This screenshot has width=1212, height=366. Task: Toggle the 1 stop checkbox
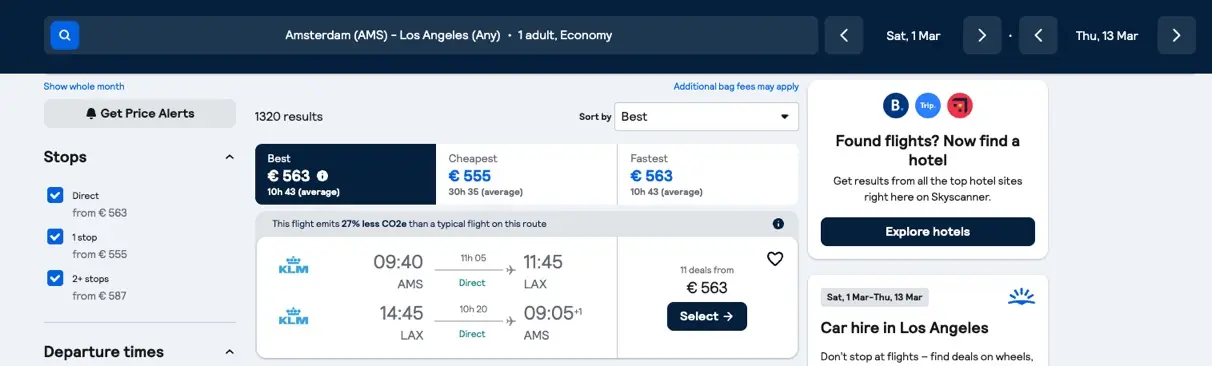point(55,237)
